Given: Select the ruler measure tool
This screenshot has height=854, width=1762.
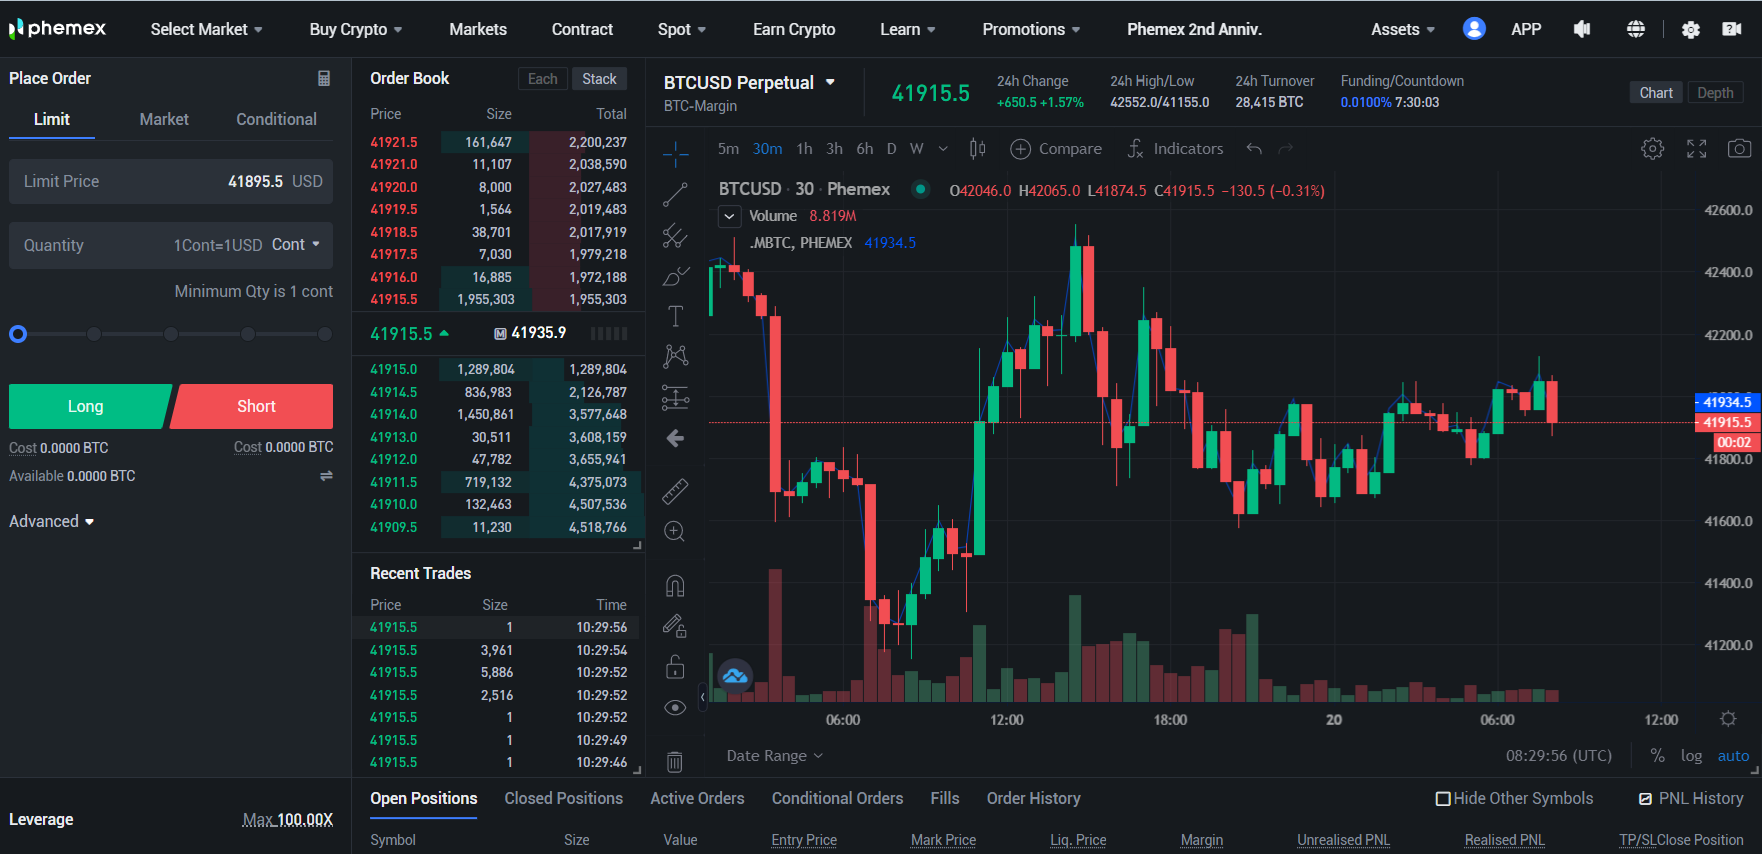Looking at the screenshot, I should [x=675, y=490].
